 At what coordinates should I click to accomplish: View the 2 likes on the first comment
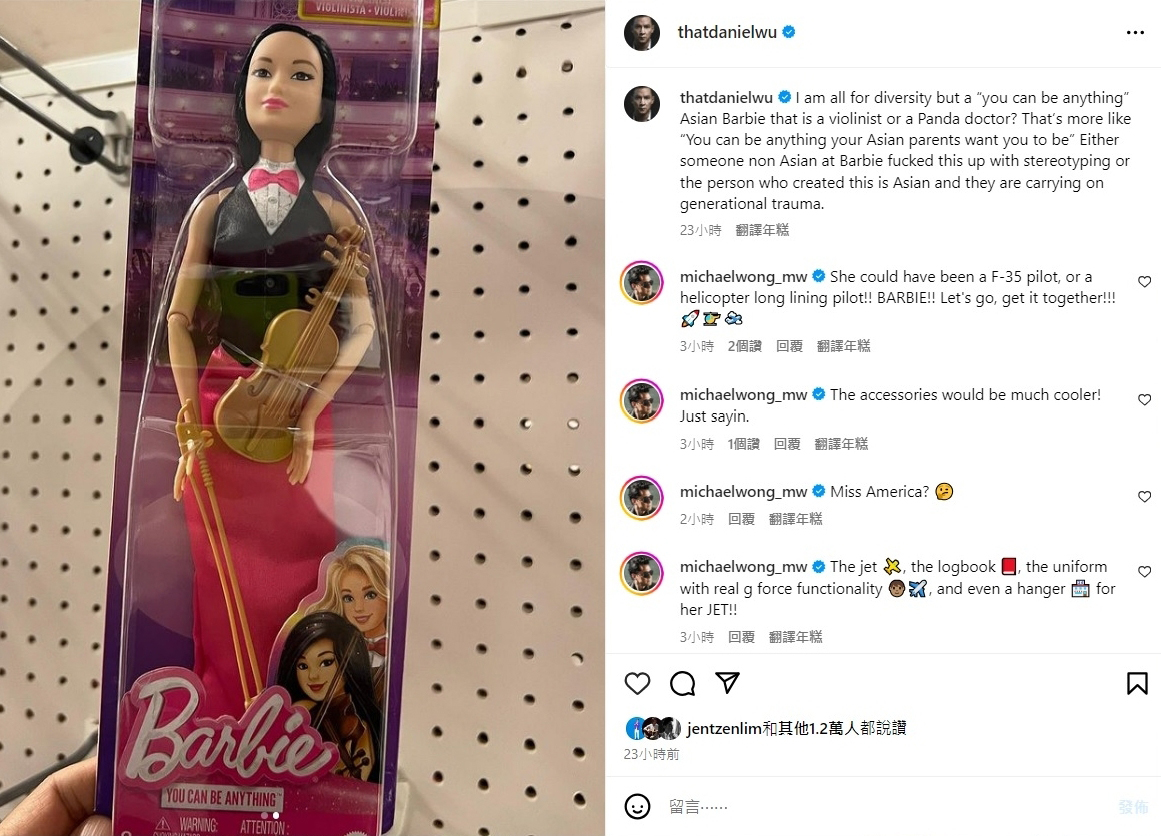coord(744,346)
